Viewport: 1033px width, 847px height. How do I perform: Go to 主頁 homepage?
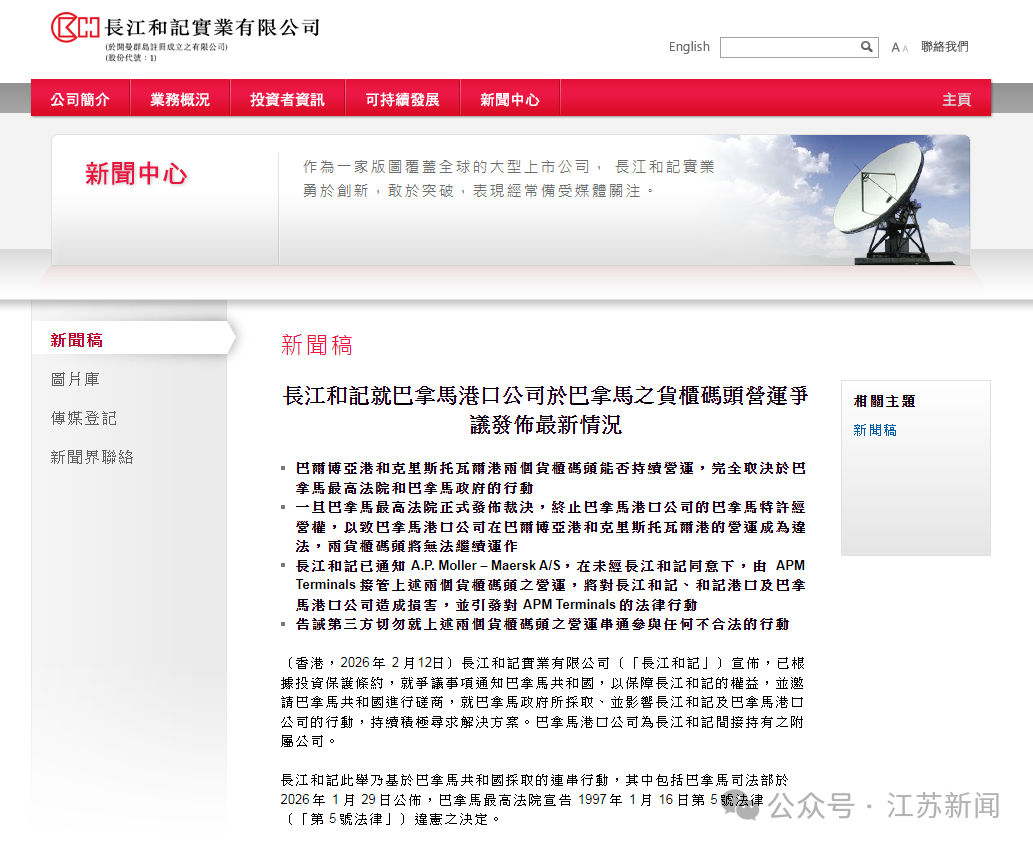point(957,98)
